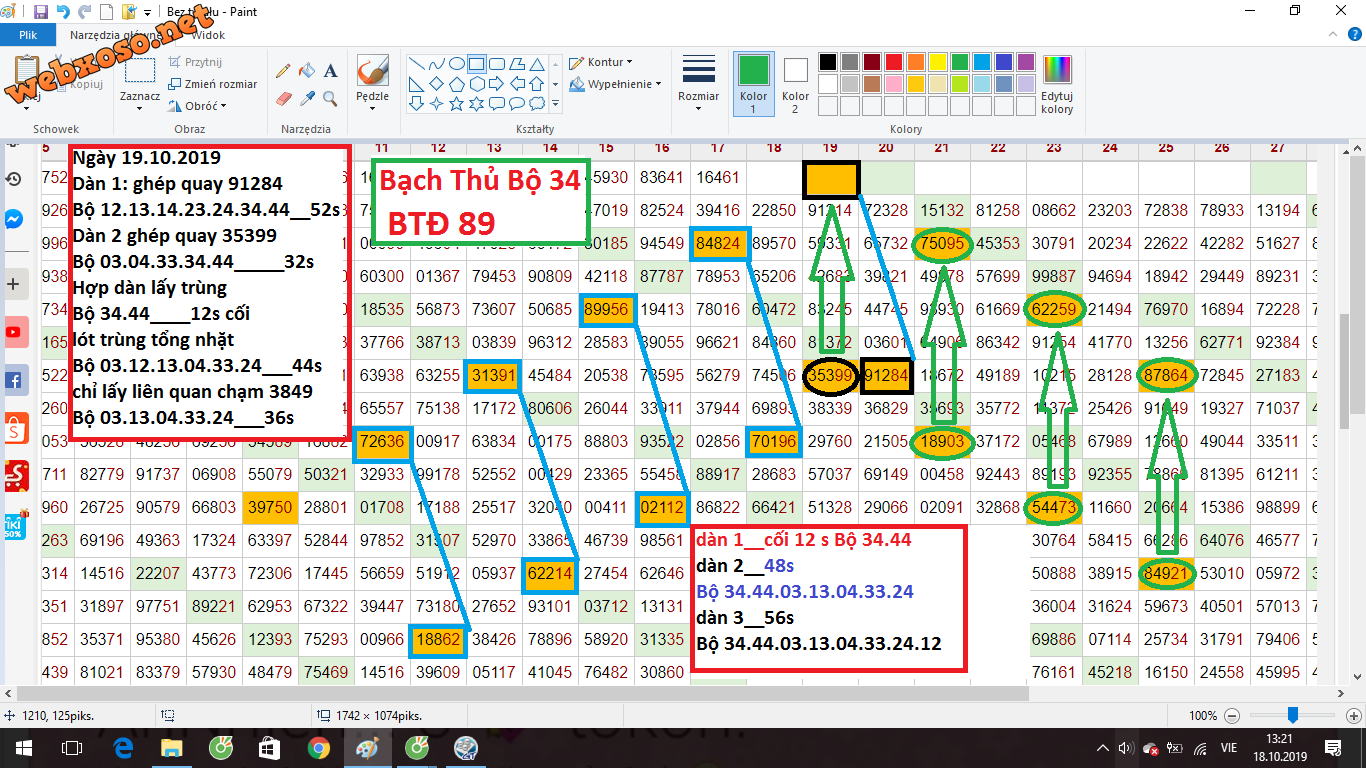Launch Microsoft Edge from the taskbar

[124, 747]
